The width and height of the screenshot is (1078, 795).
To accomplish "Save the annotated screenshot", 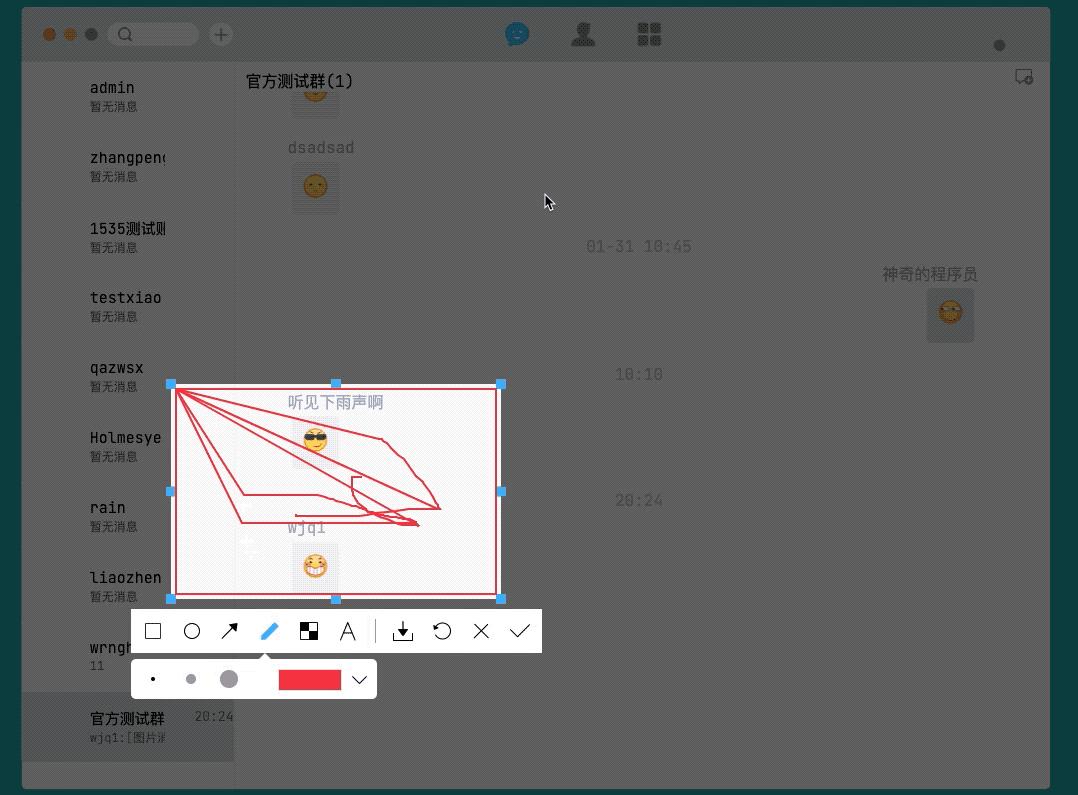I will 403,631.
